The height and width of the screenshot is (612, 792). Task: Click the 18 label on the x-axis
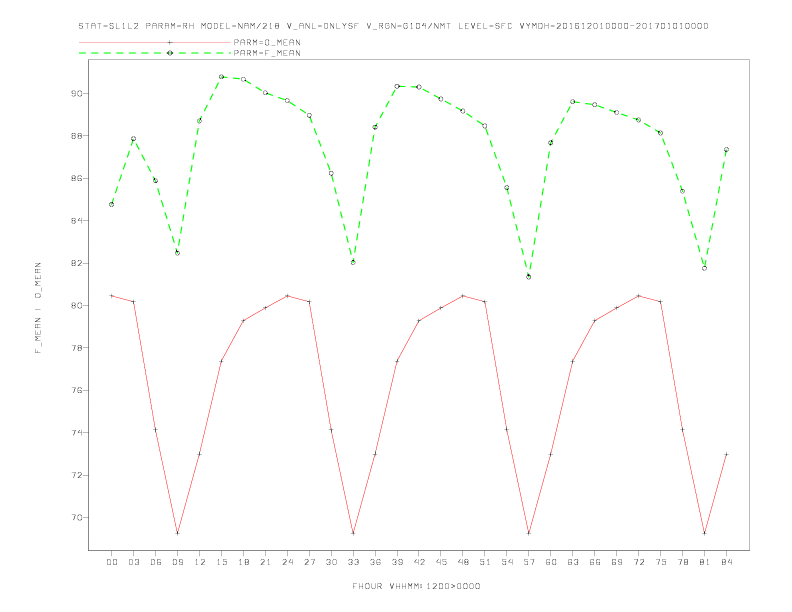tap(243, 562)
